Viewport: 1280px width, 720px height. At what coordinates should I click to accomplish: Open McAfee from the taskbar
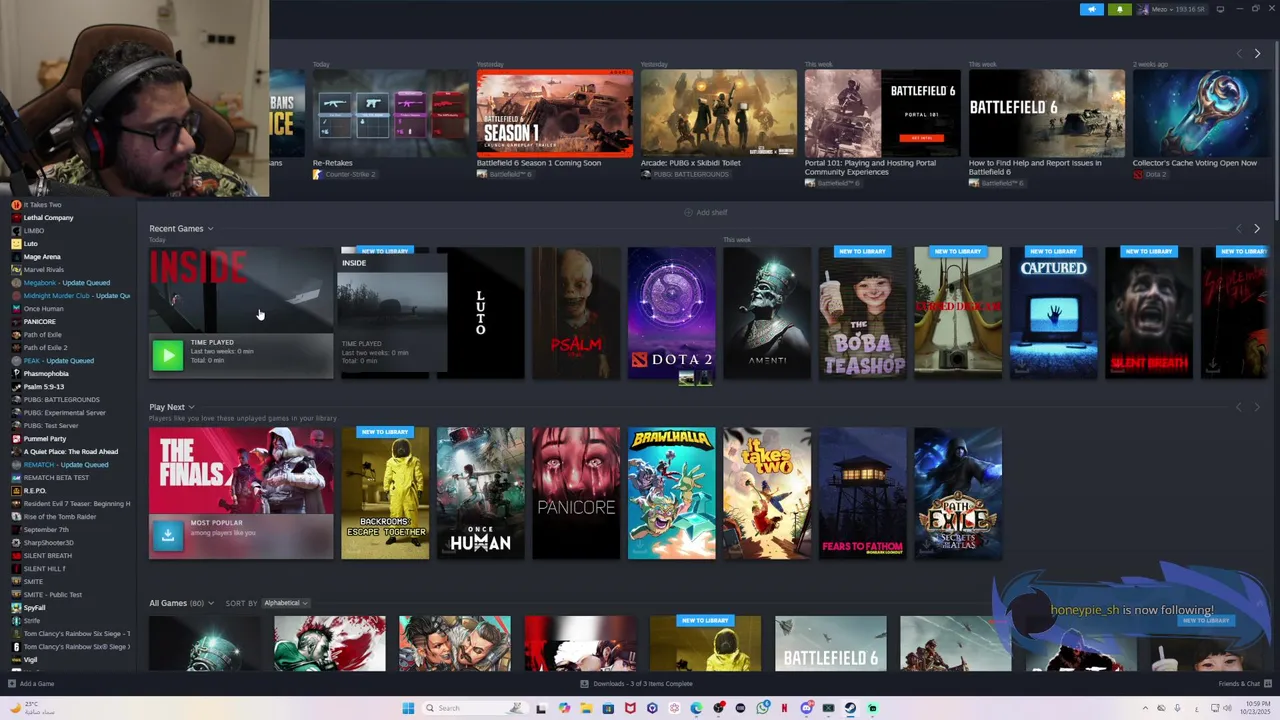coord(630,708)
